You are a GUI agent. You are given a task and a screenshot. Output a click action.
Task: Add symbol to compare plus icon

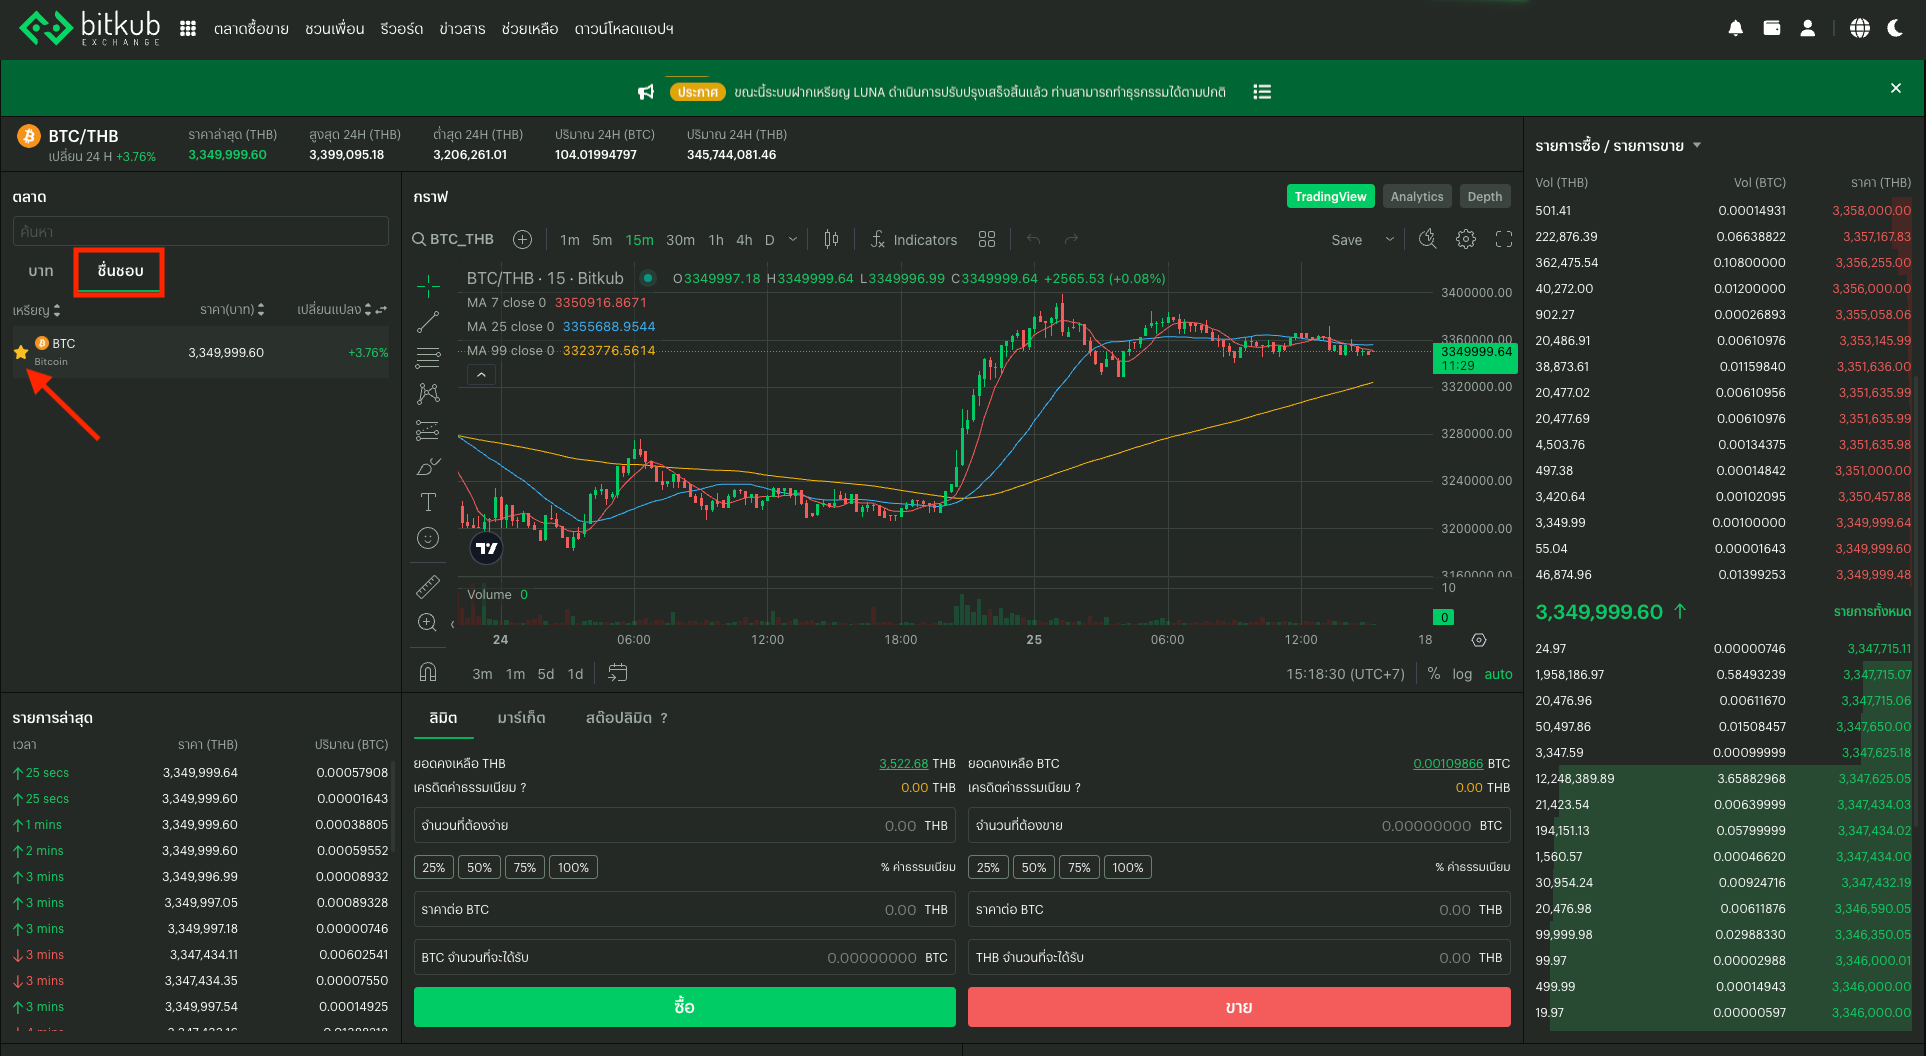(522, 239)
